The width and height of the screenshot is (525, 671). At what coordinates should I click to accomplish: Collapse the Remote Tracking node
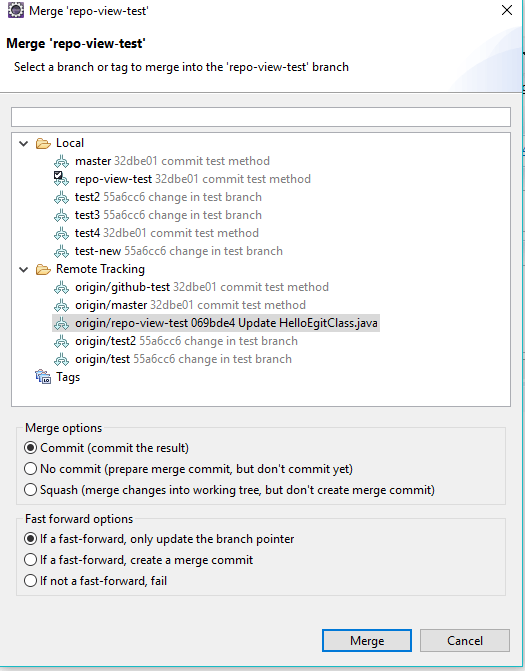tap(24, 270)
